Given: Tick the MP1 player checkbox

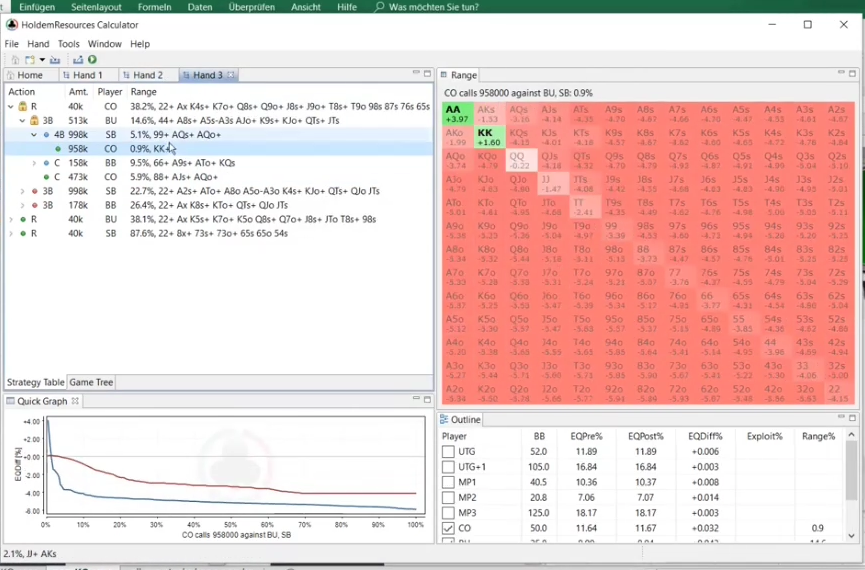Looking at the screenshot, I should (x=448, y=482).
